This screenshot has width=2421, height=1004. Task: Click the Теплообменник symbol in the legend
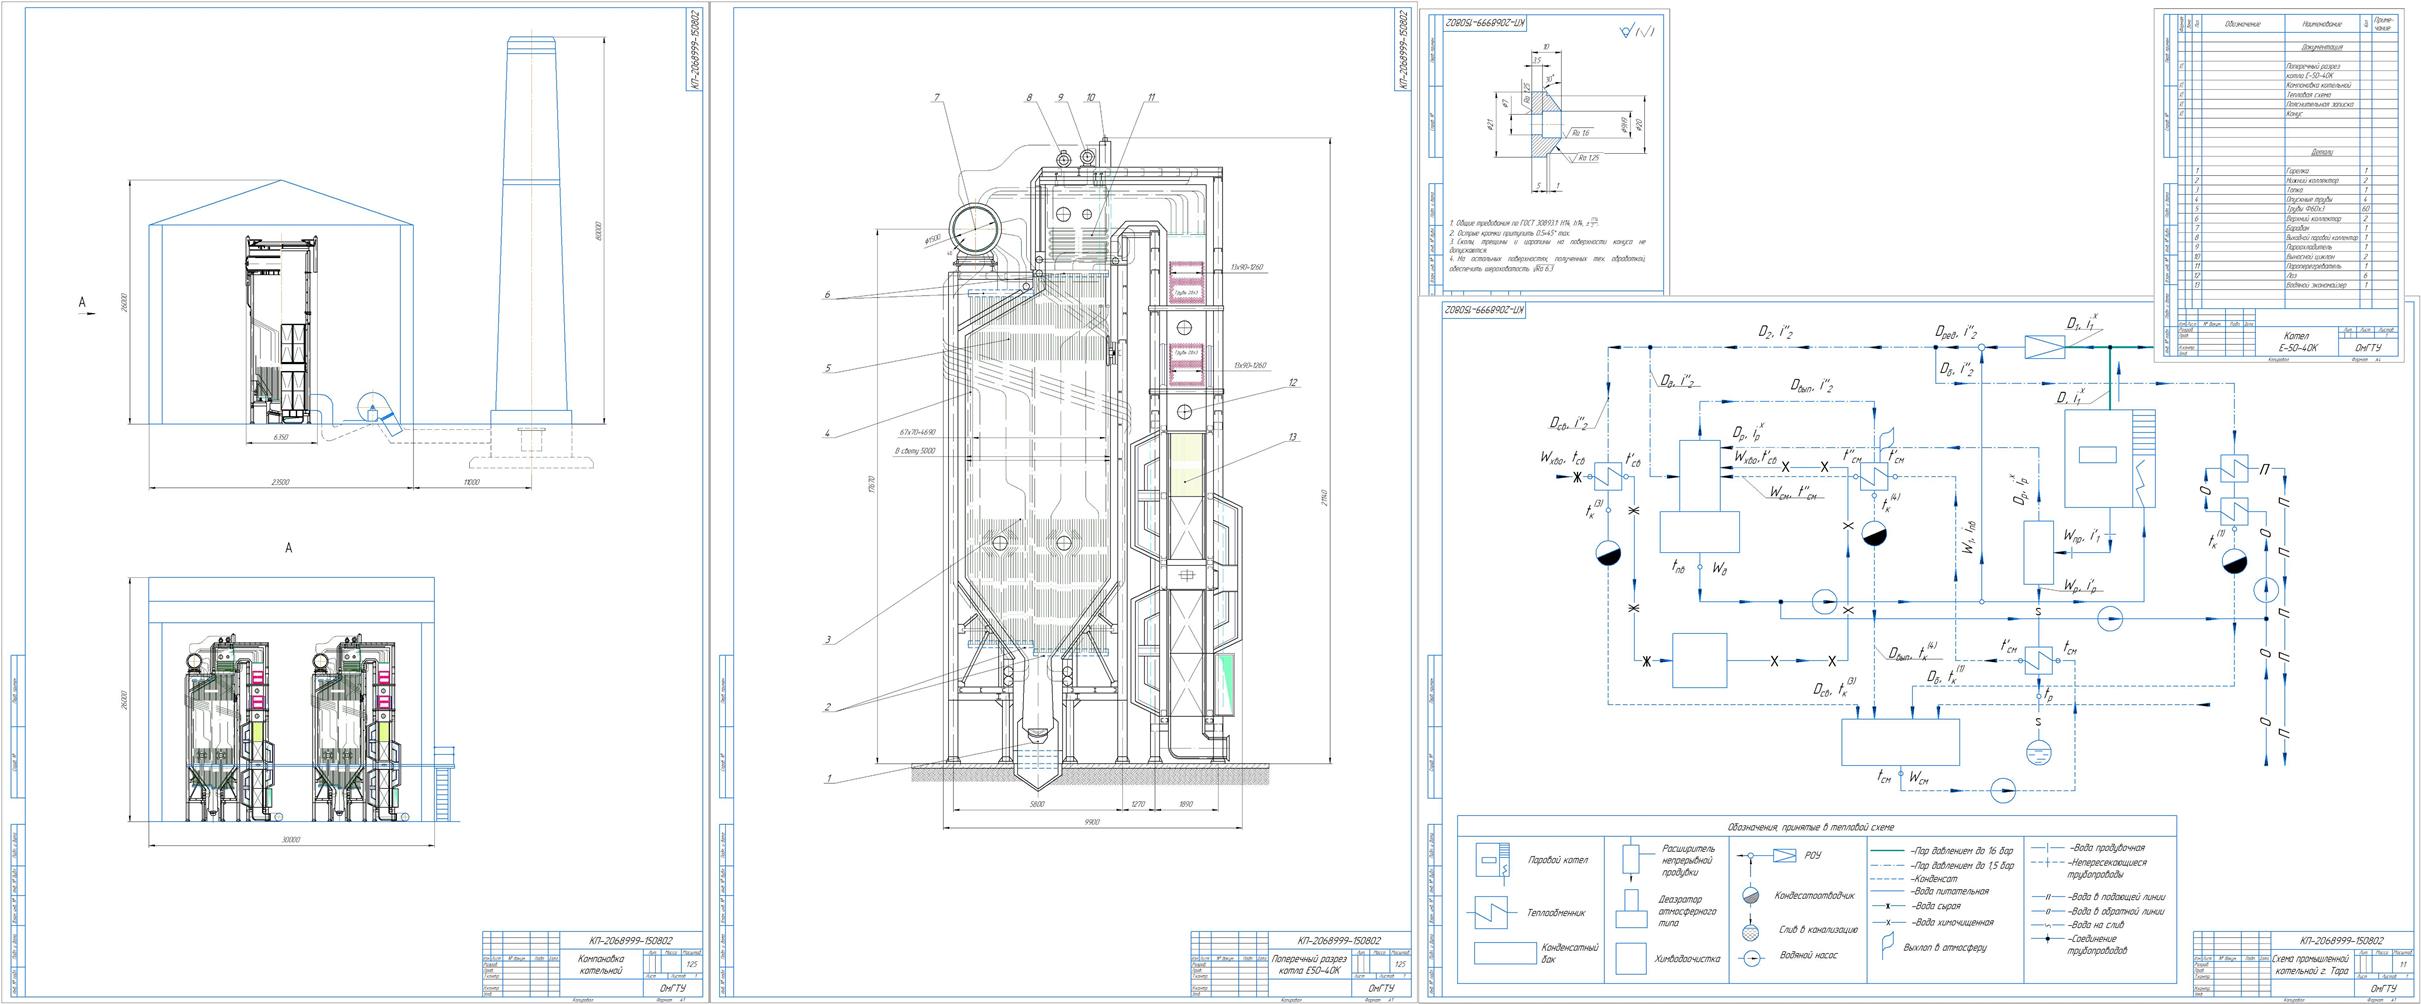tap(1491, 912)
